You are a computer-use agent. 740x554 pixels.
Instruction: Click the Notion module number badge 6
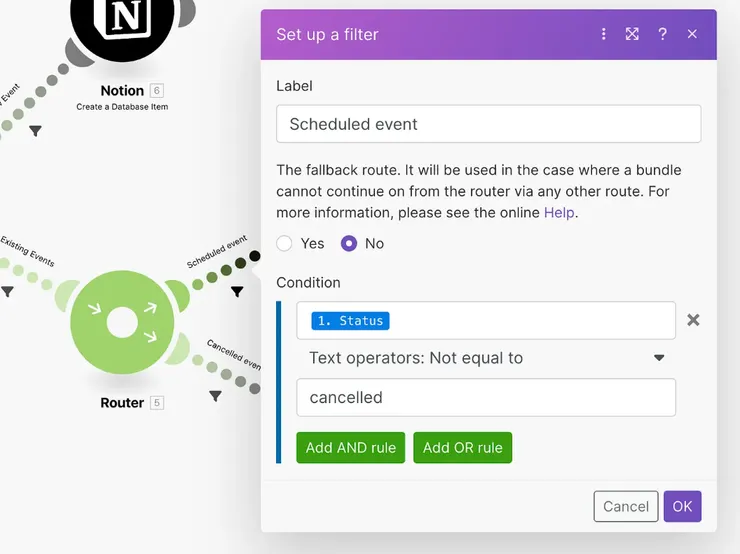point(157,90)
